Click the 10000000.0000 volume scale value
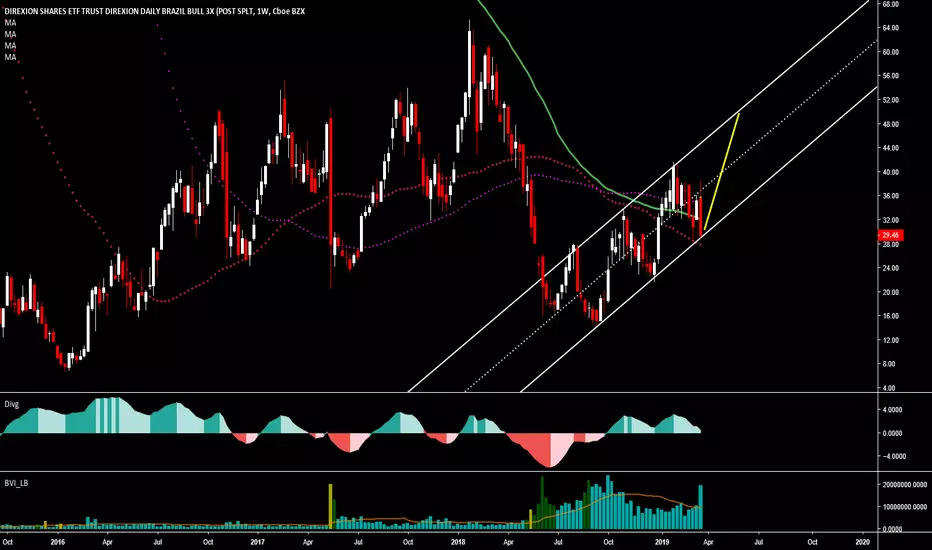This screenshot has height=550, width=932. (x=903, y=507)
